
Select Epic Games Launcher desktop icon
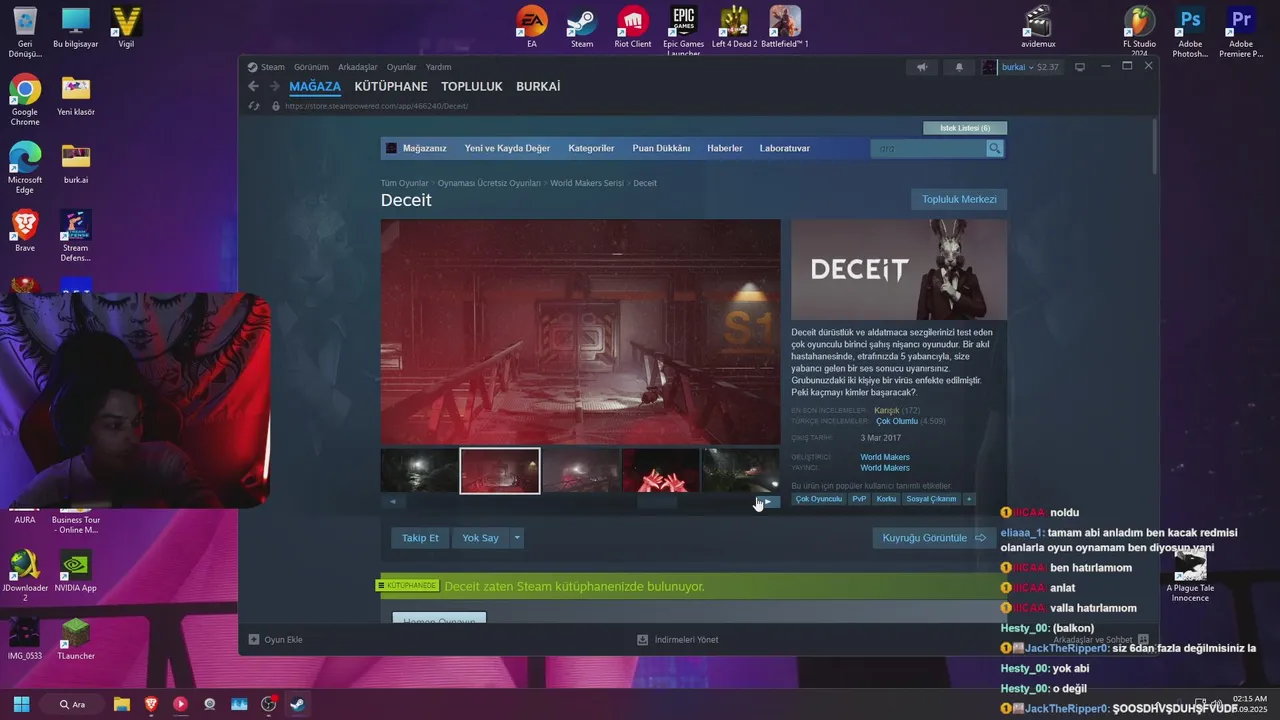tap(684, 30)
